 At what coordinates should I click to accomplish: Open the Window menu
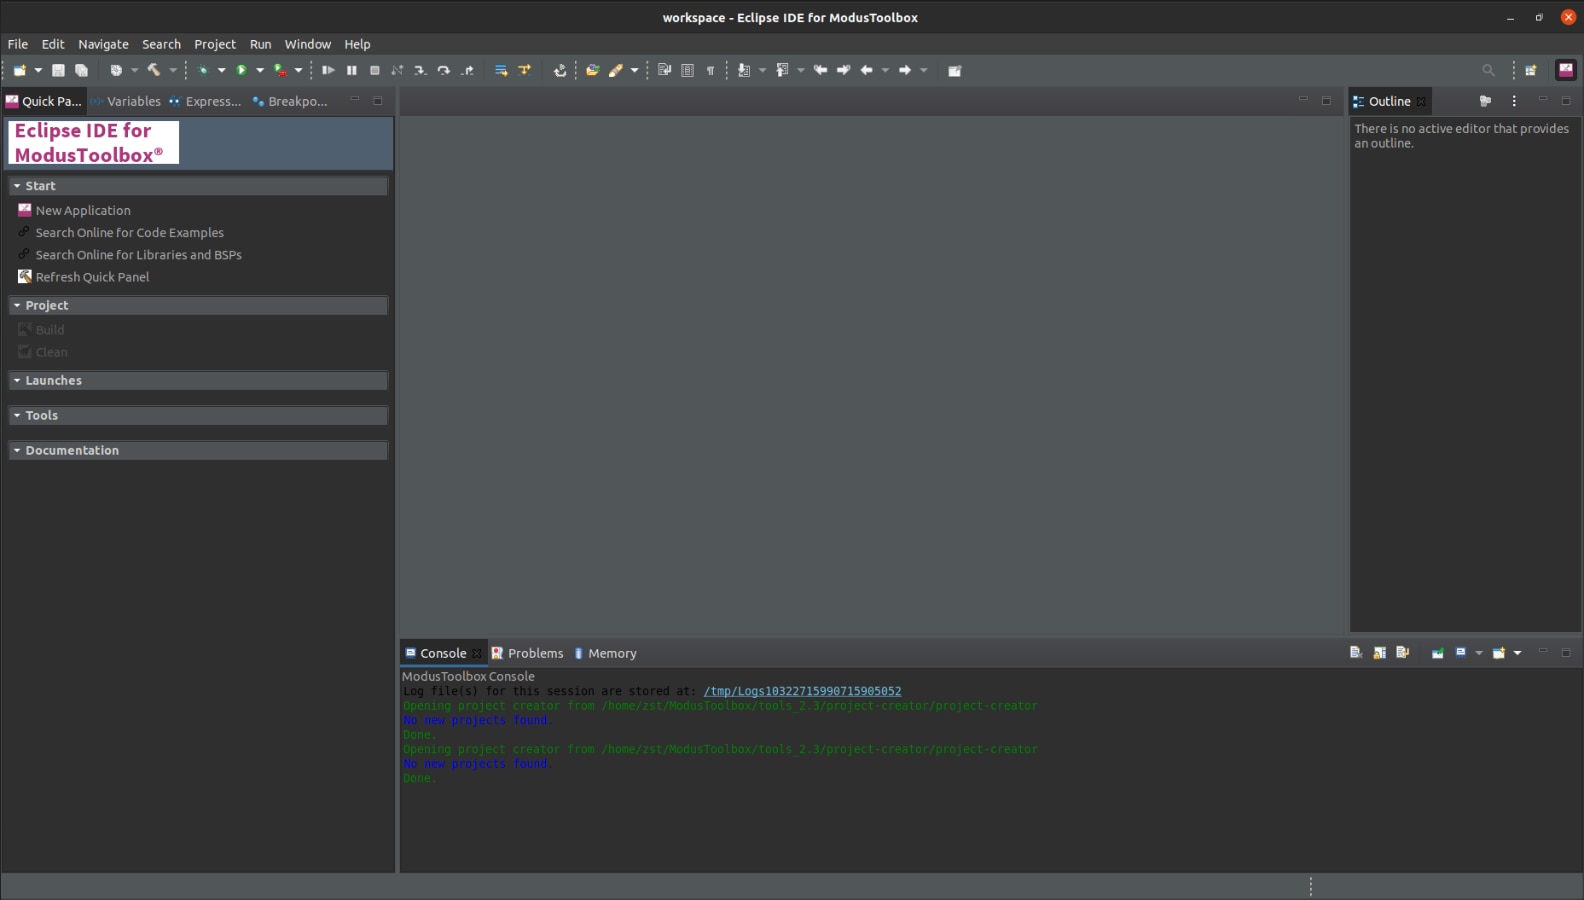tap(307, 44)
